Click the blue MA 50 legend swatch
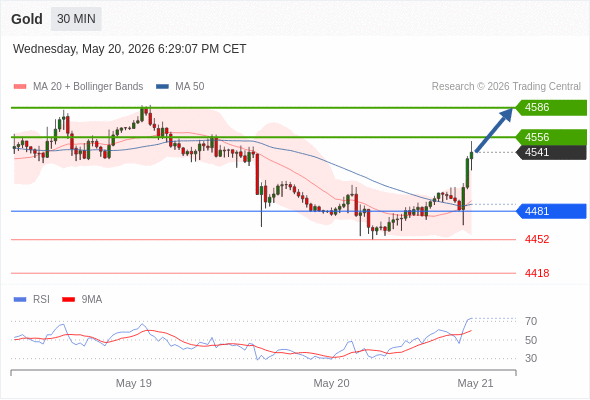This screenshot has height=400, width=590. pos(162,87)
